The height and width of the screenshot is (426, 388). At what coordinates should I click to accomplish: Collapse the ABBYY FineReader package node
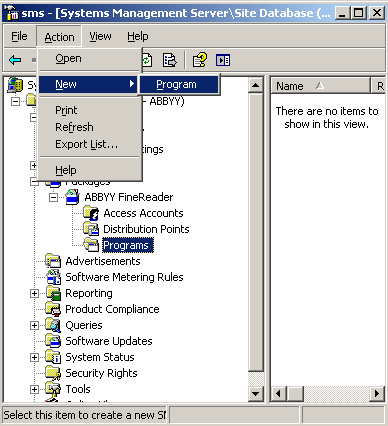click(53, 197)
